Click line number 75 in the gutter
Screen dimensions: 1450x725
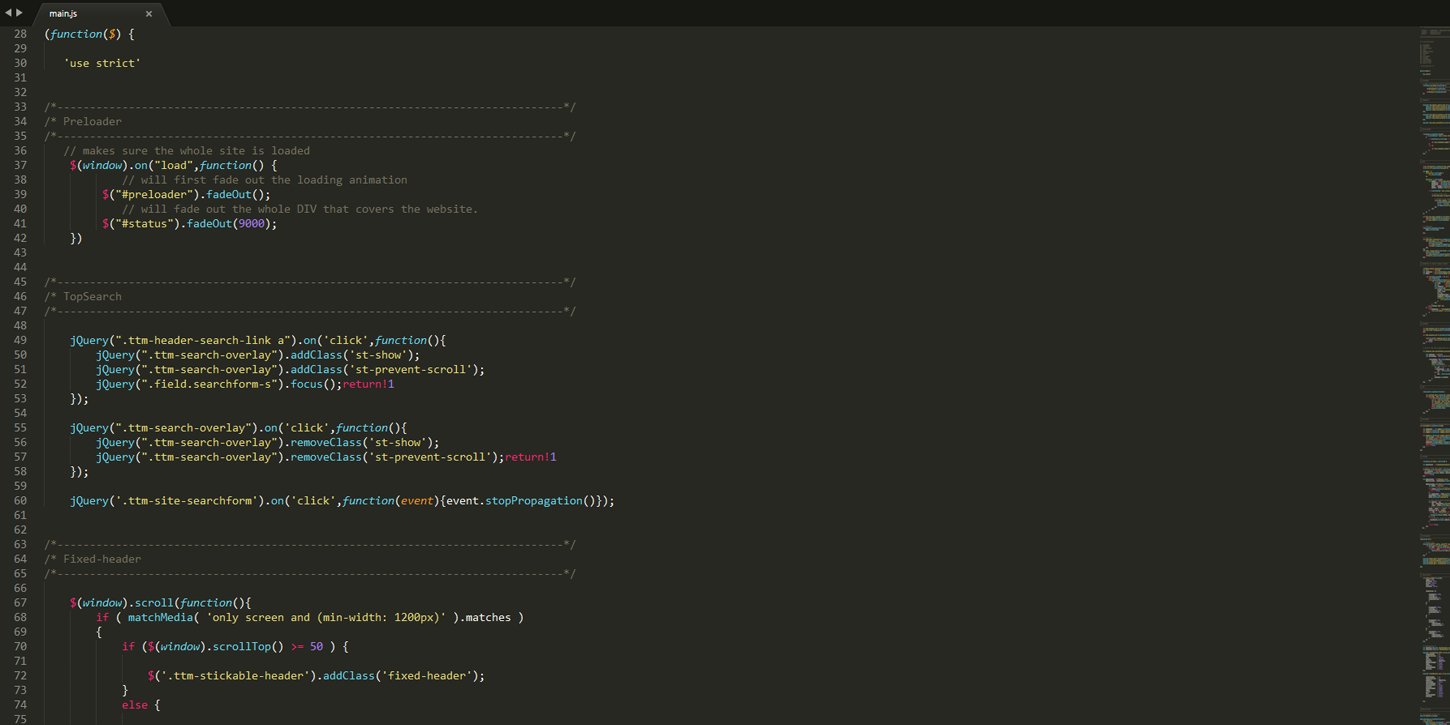pyautogui.click(x=20, y=719)
